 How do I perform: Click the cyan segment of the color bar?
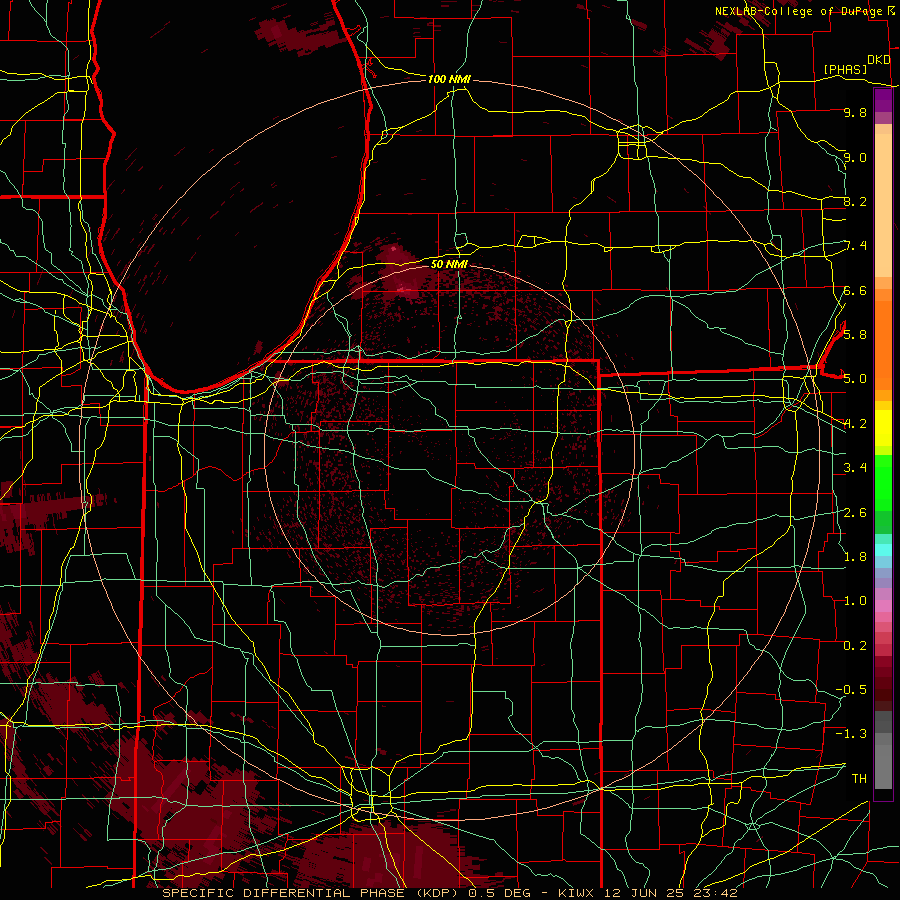[883, 550]
